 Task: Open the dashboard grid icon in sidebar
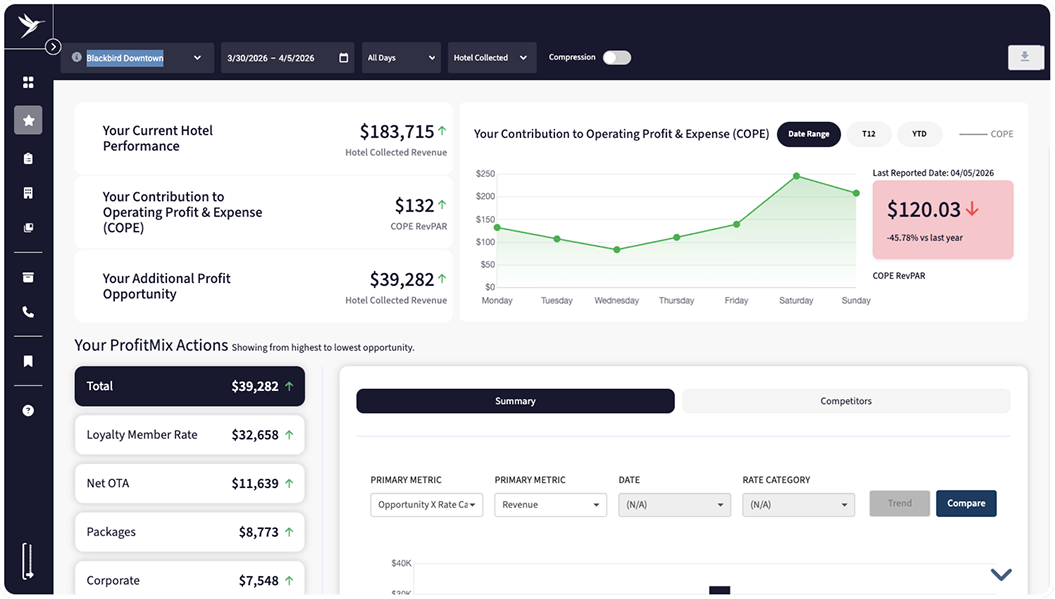28,82
